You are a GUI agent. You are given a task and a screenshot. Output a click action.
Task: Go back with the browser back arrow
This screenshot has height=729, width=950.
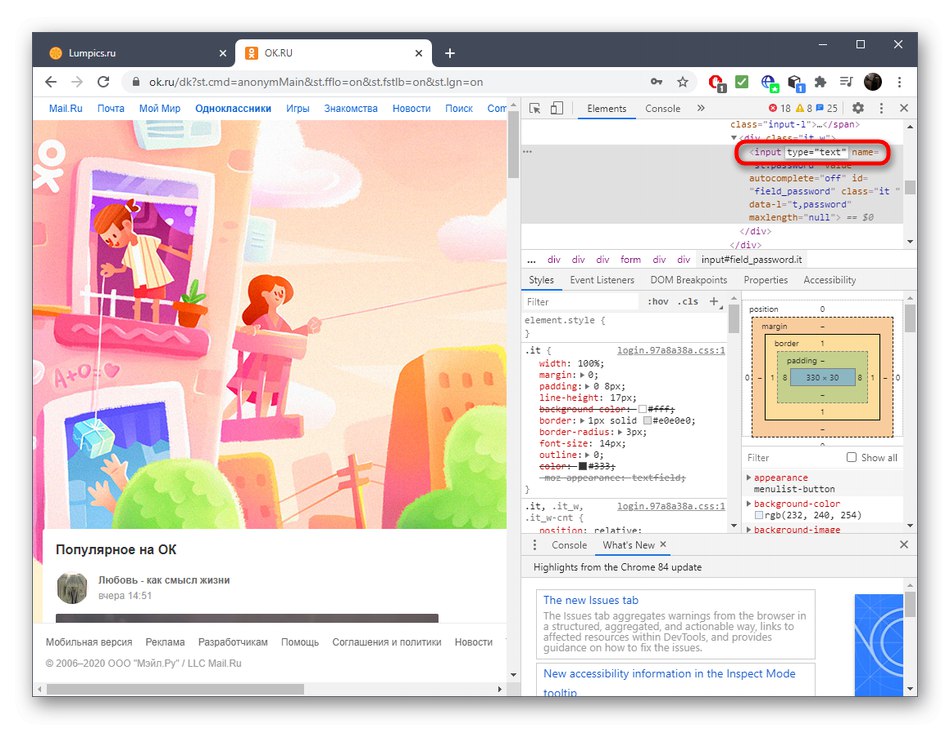click(51, 82)
